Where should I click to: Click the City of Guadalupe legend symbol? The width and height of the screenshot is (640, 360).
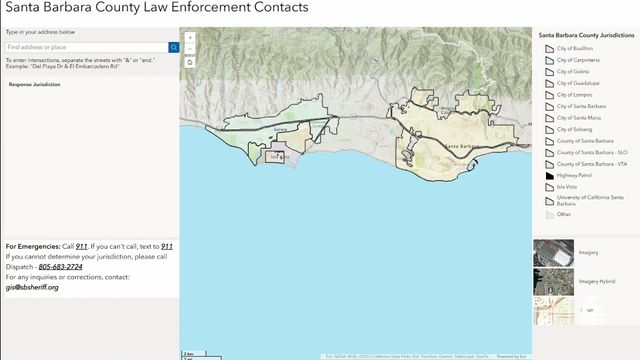point(549,83)
